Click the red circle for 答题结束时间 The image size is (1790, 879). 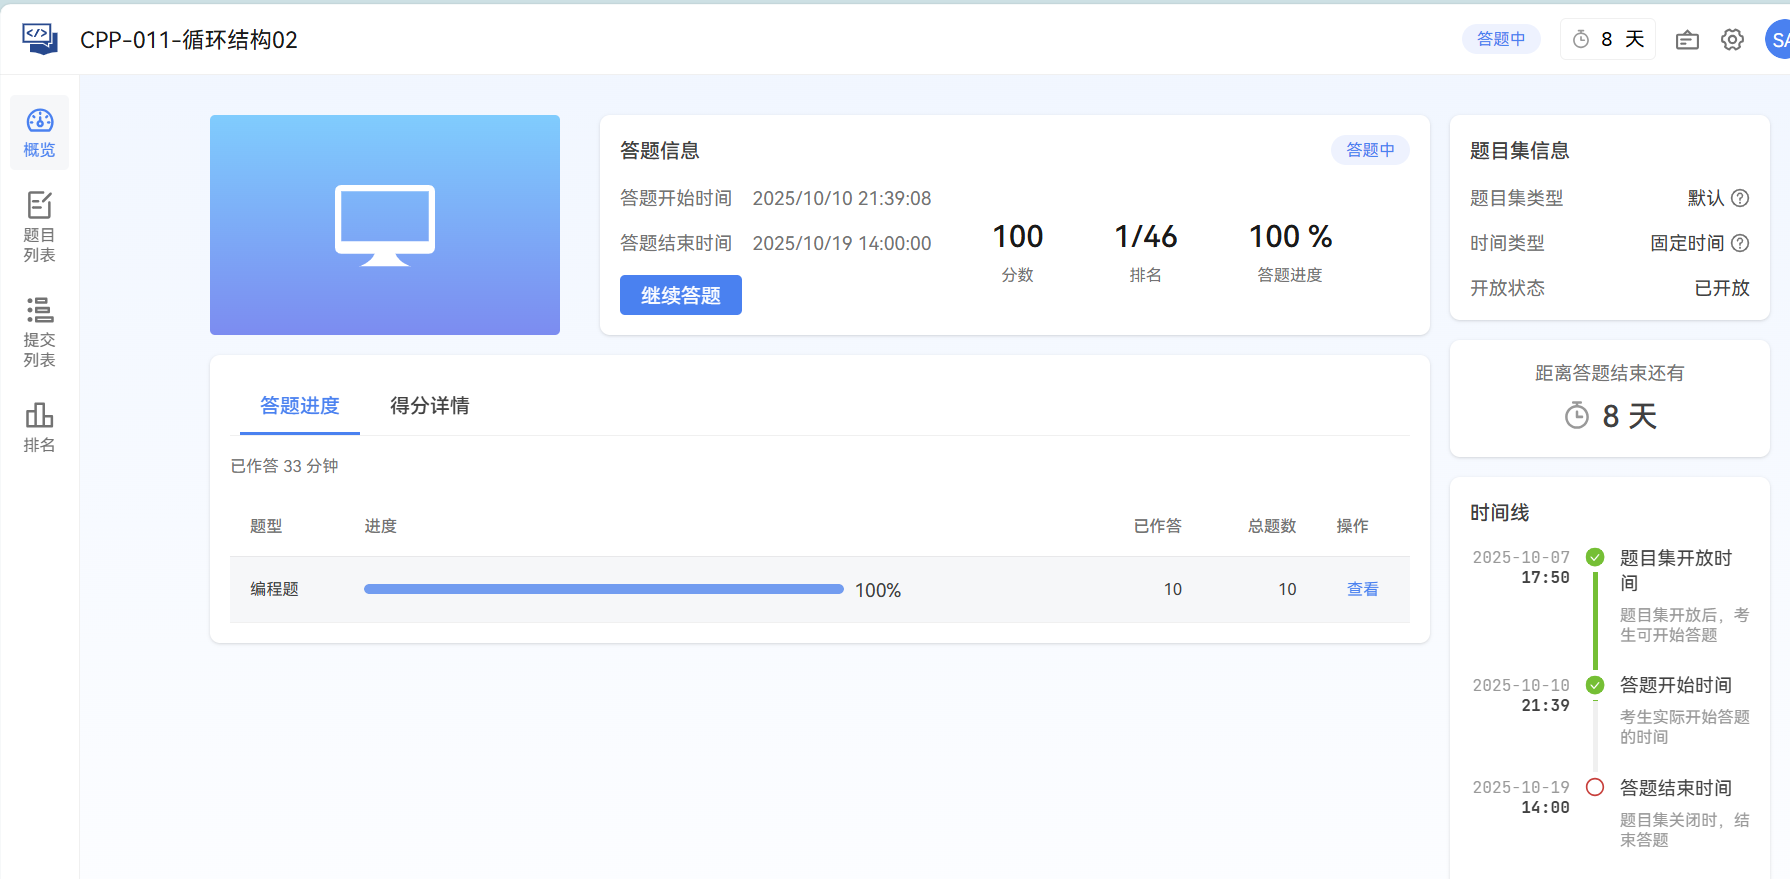coord(1595,787)
